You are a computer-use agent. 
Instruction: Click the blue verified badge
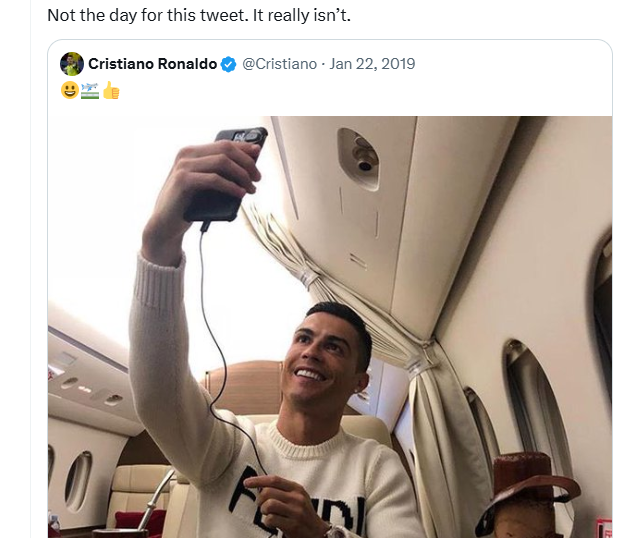tap(229, 64)
